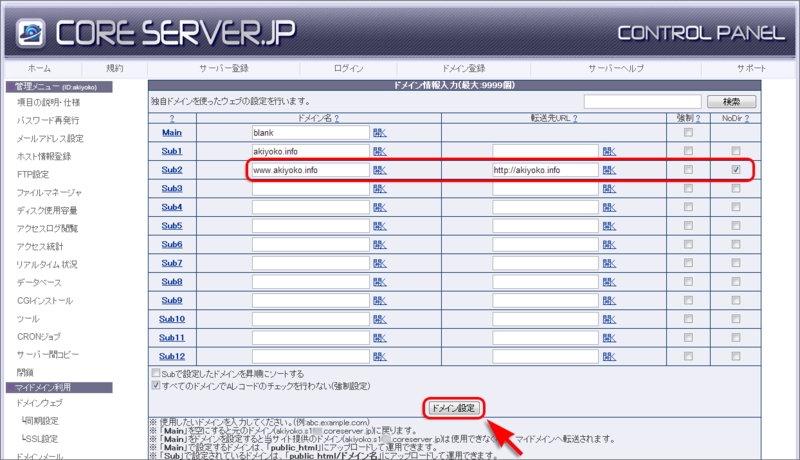Click 開 link next to Sub2 domain
Viewport: 800px width, 460px height.
pyautogui.click(x=380, y=170)
